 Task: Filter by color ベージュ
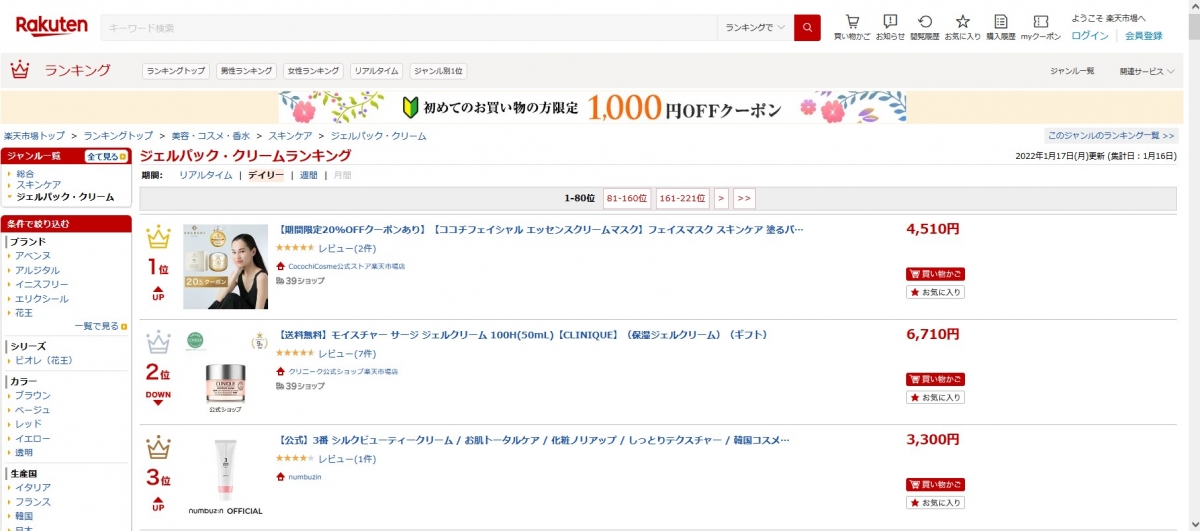pos(32,410)
